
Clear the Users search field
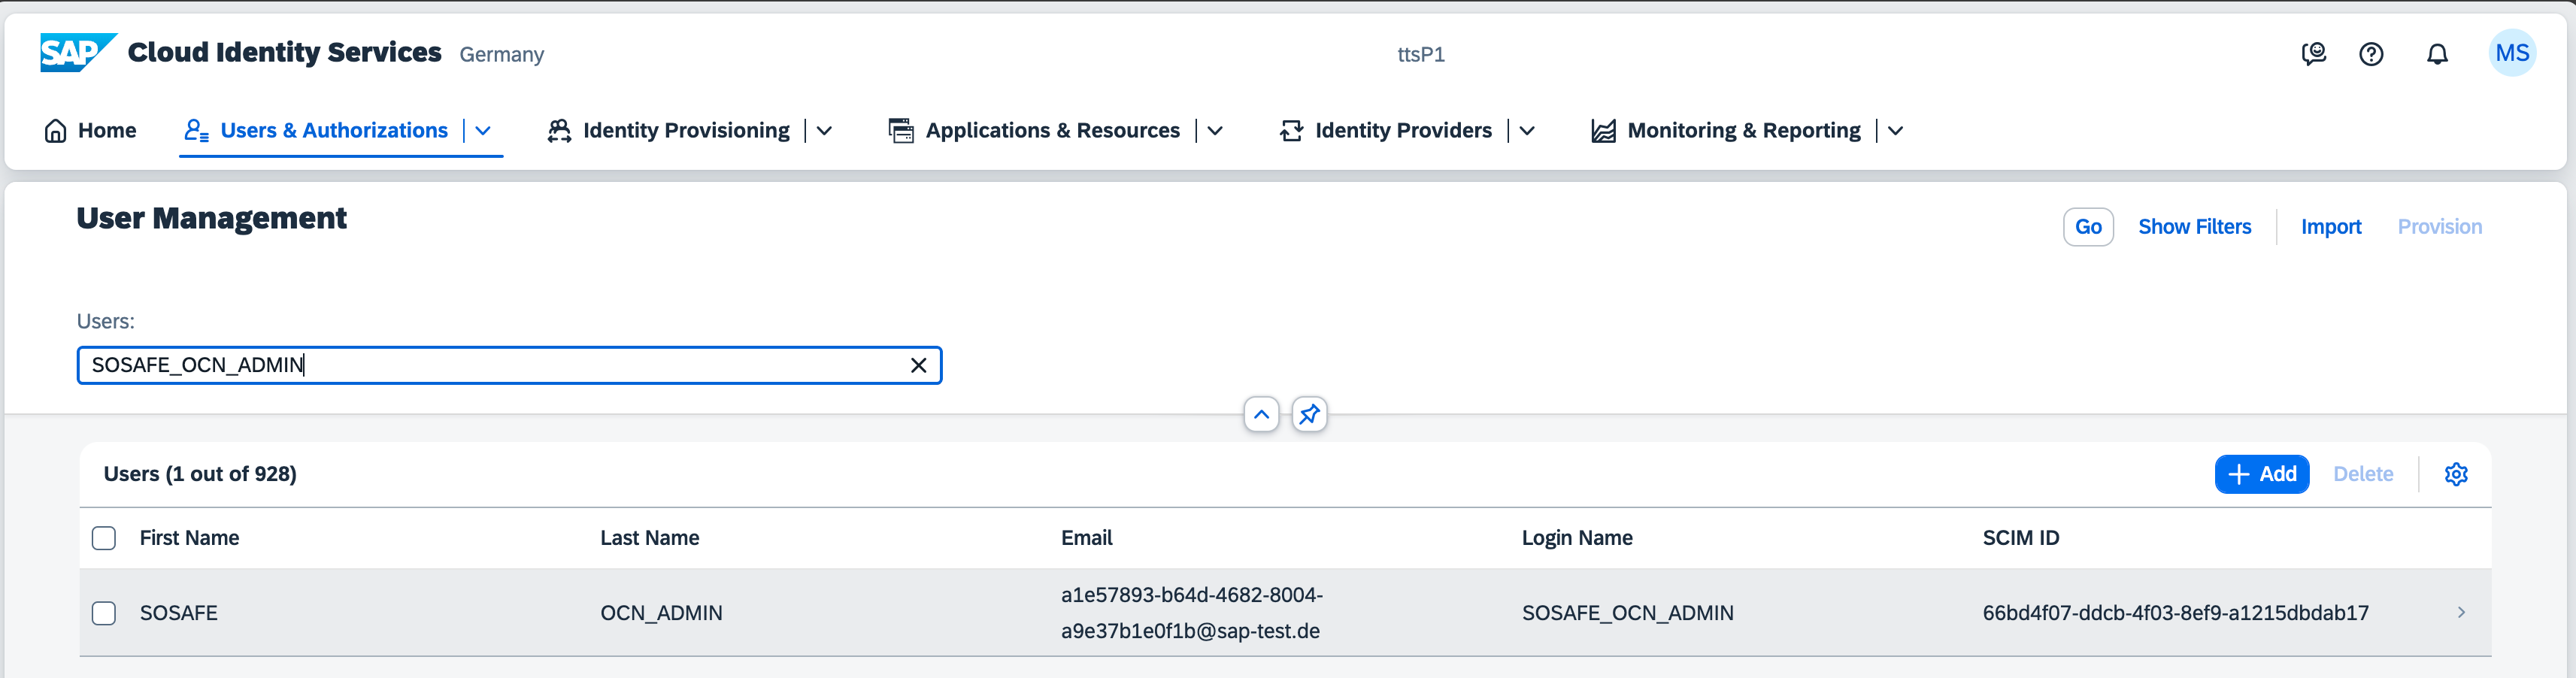coord(918,366)
